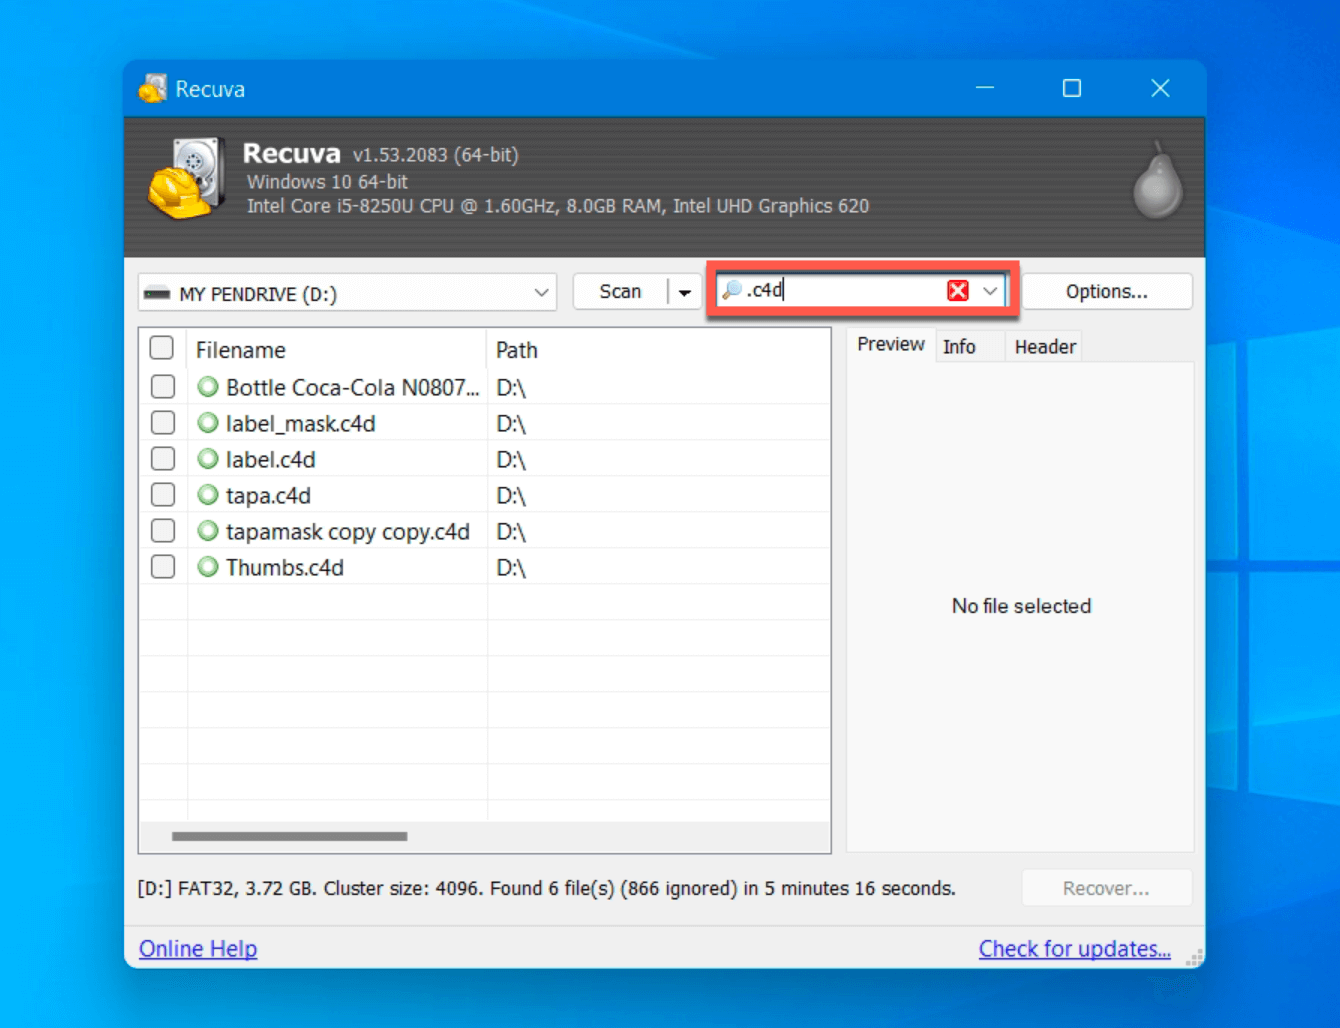Select the label_mask.c4d filename

pos(301,424)
